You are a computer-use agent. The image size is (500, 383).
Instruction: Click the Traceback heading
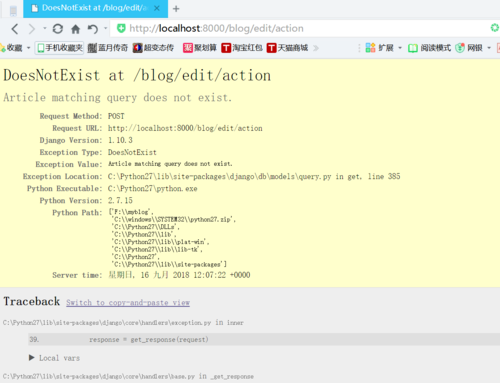(32, 301)
